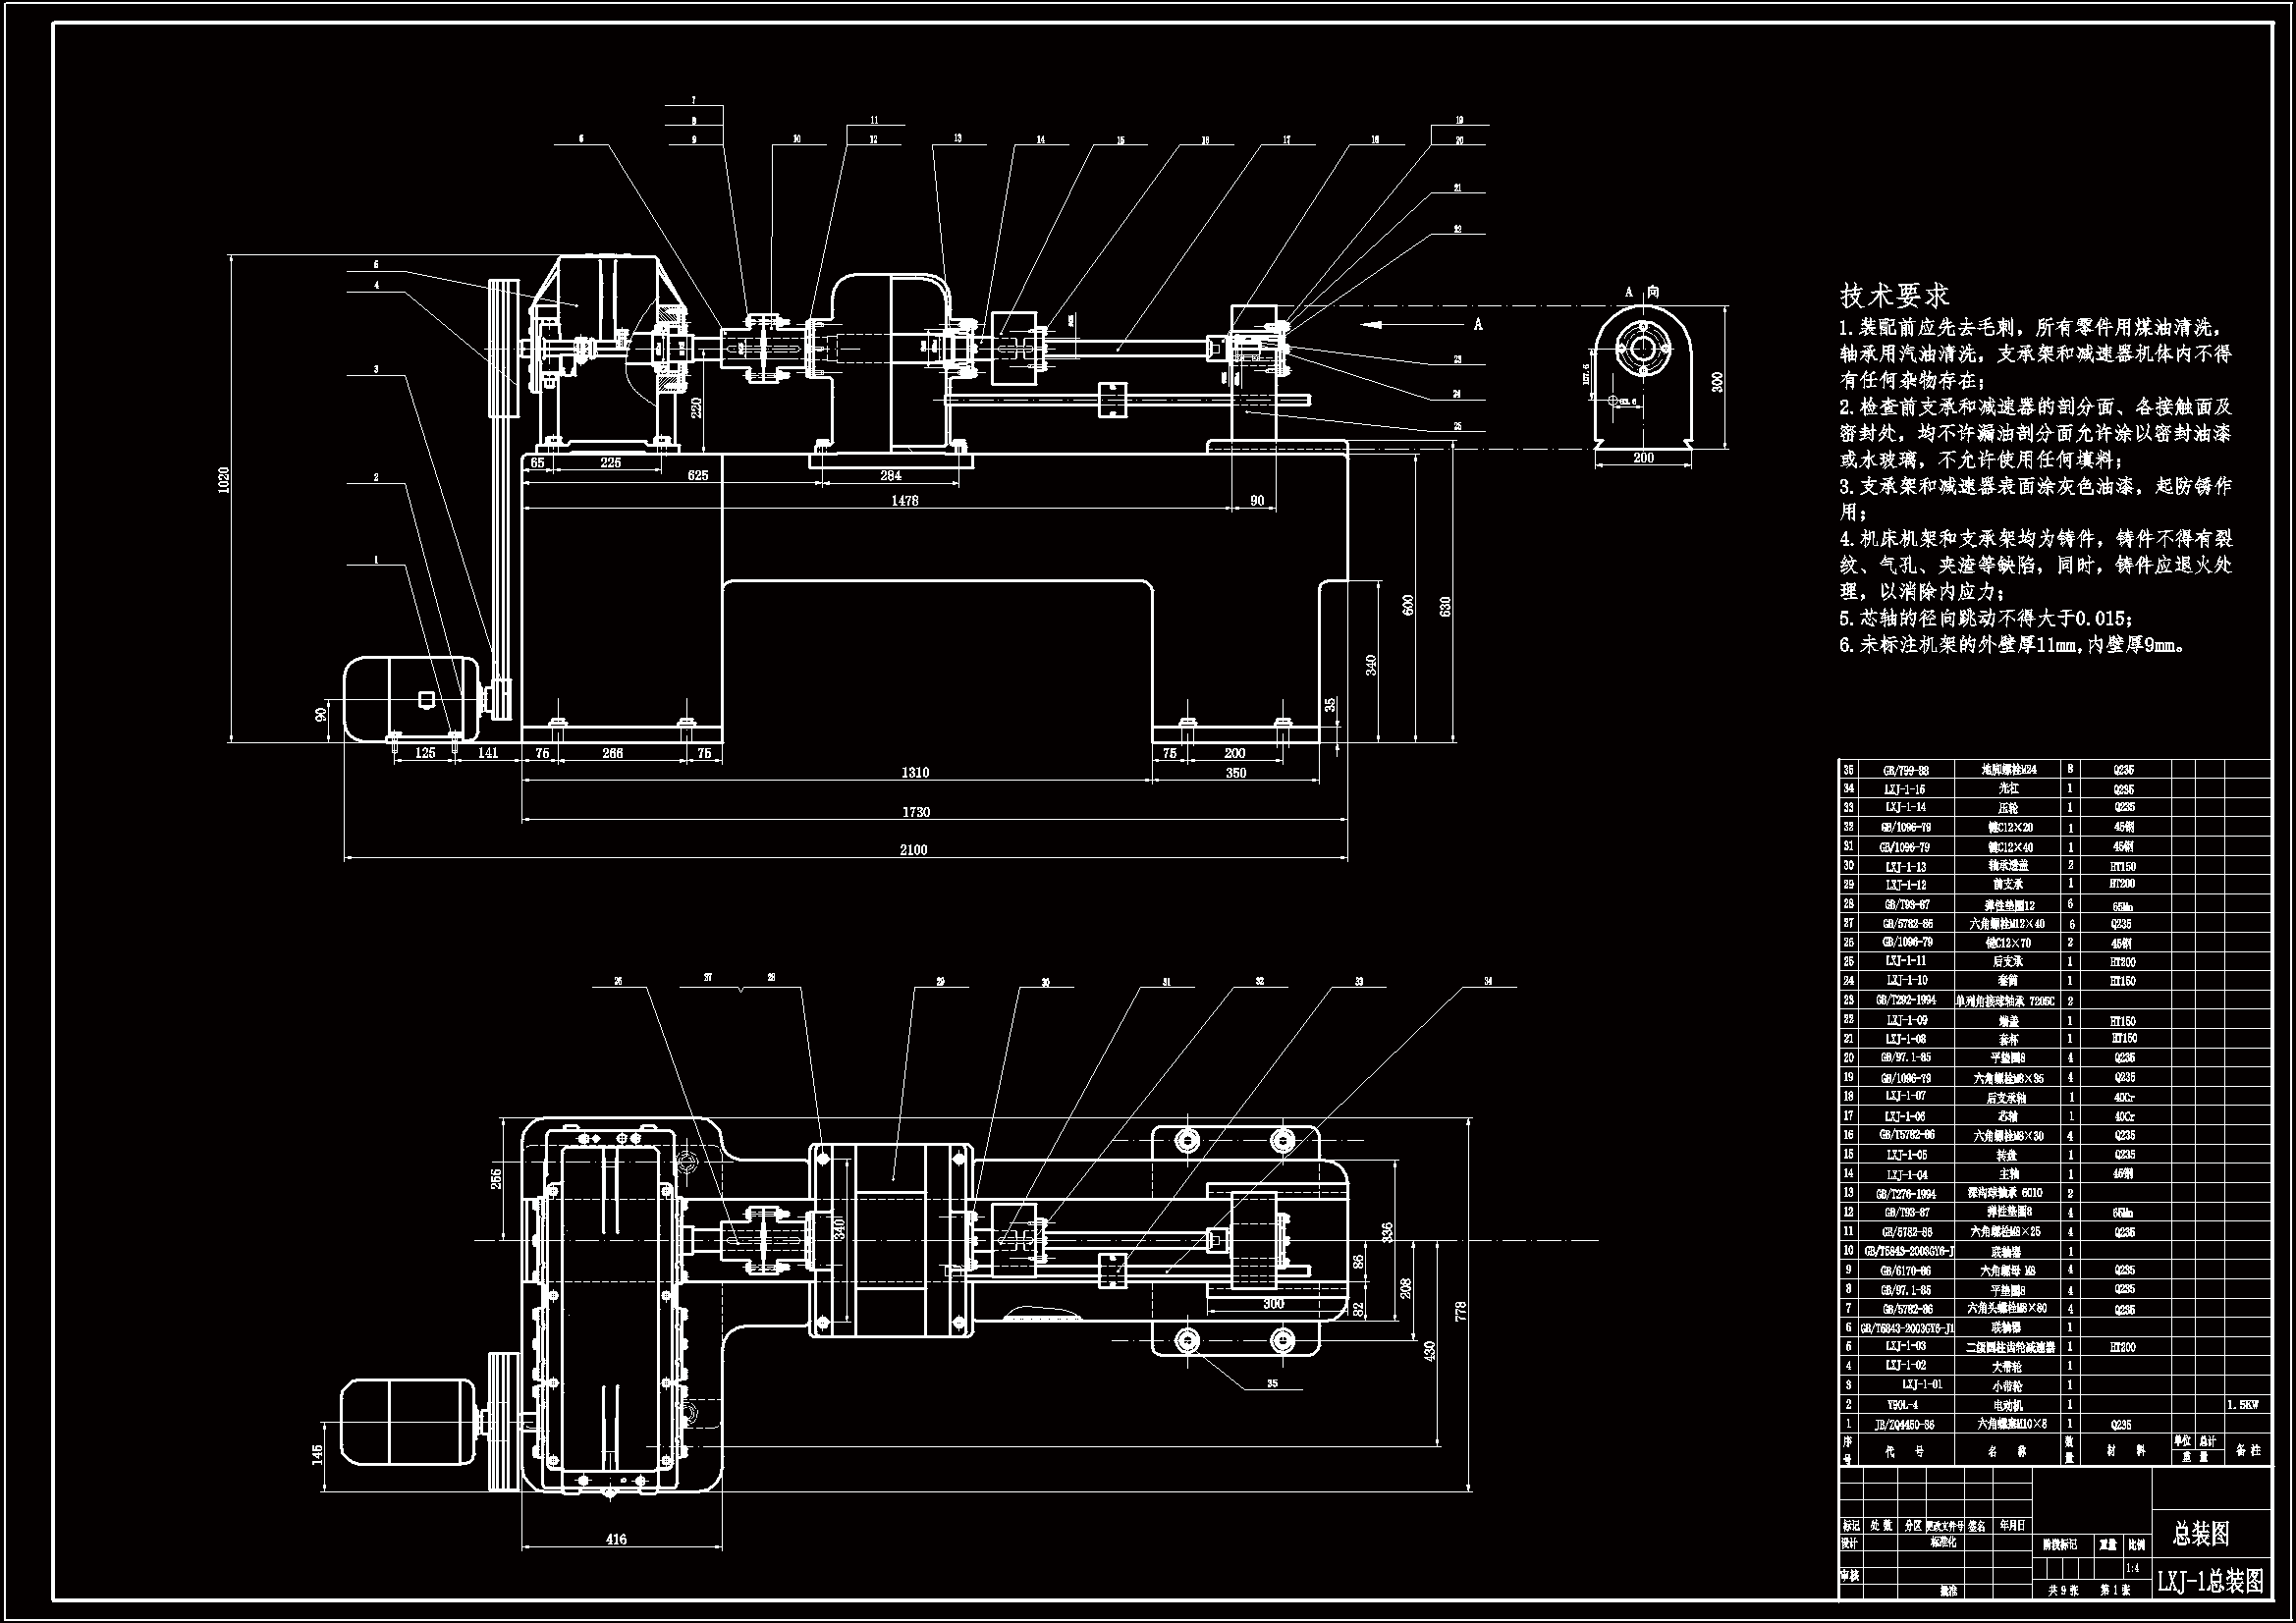Viewport: 2296px width, 1623px height.
Task: Click the 技术要求 heading text
Action: click(x=1894, y=295)
